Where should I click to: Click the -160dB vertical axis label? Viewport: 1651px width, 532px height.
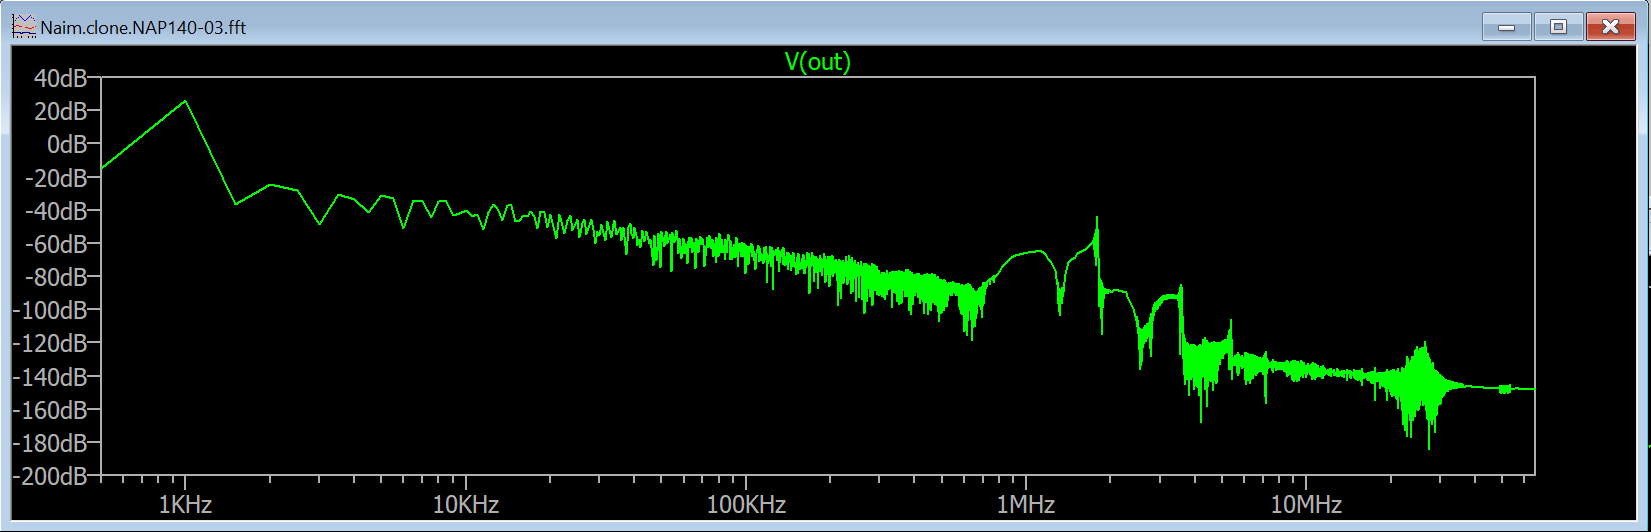pos(49,409)
